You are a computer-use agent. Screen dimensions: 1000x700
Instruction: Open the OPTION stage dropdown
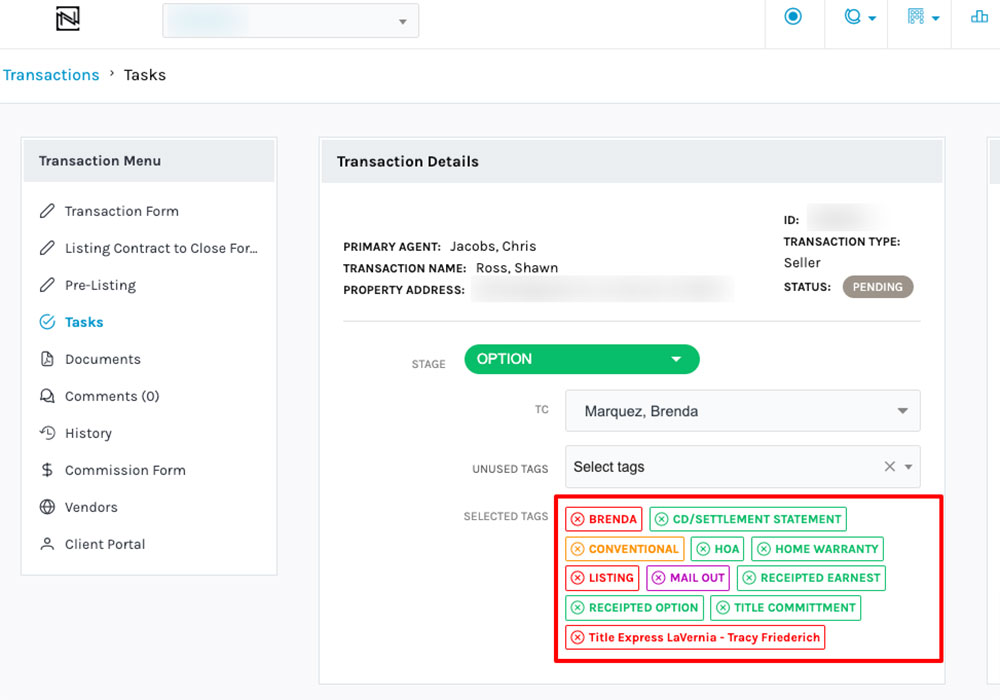582,359
